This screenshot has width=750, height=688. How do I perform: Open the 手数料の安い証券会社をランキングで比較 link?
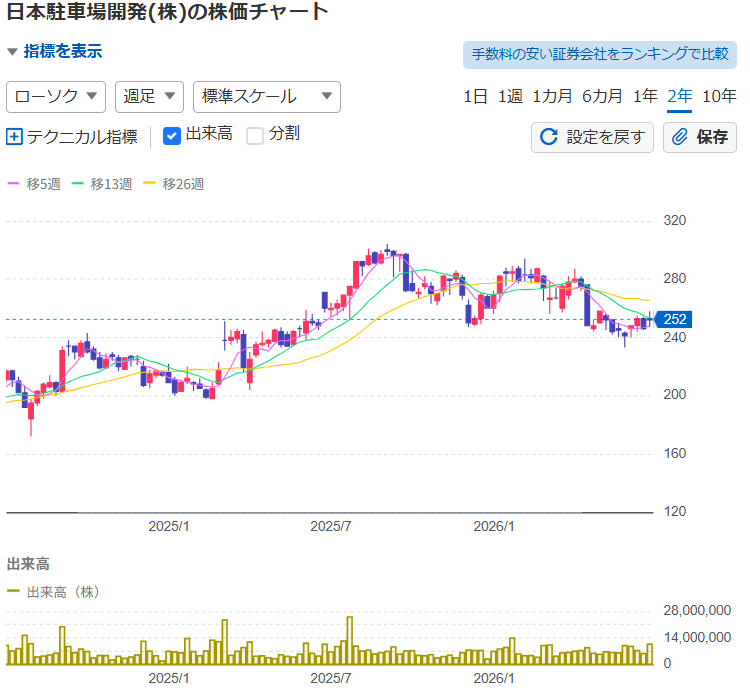click(x=600, y=55)
